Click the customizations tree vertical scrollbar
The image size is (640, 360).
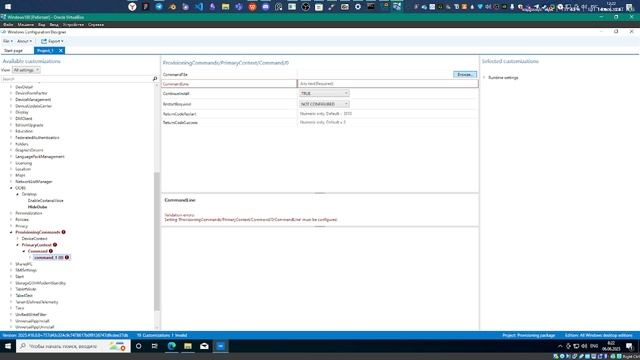pos(157,241)
